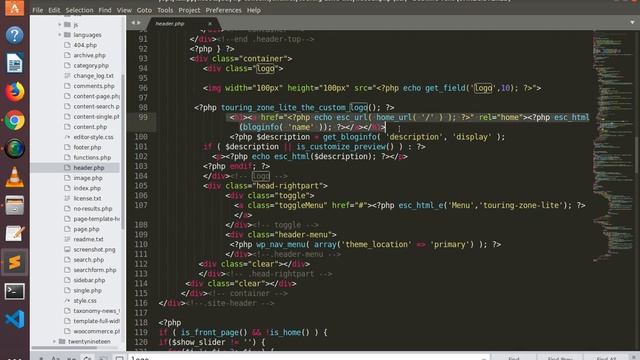
Task: Open the Find menu
Action: click(105, 10)
